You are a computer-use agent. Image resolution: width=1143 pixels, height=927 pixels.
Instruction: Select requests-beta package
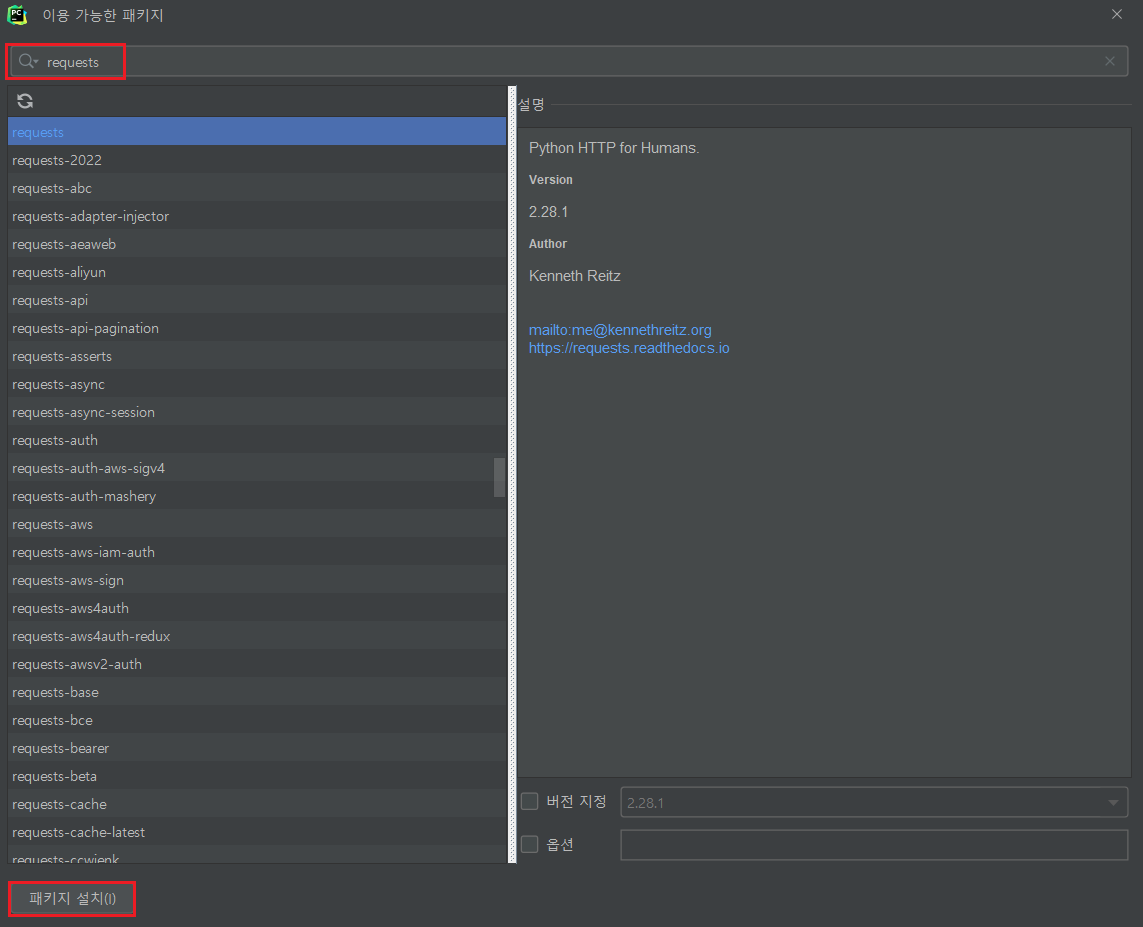tap(257, 777)
